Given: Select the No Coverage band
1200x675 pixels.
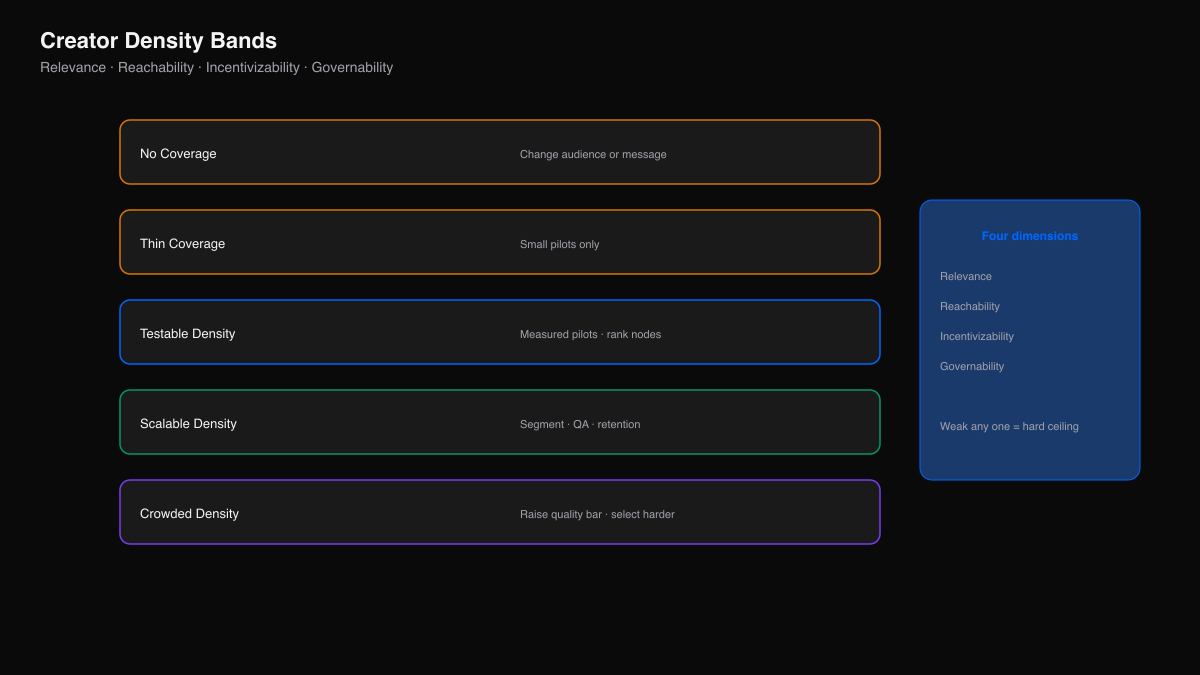Looking at the screenshot, I should pos(500,152).
